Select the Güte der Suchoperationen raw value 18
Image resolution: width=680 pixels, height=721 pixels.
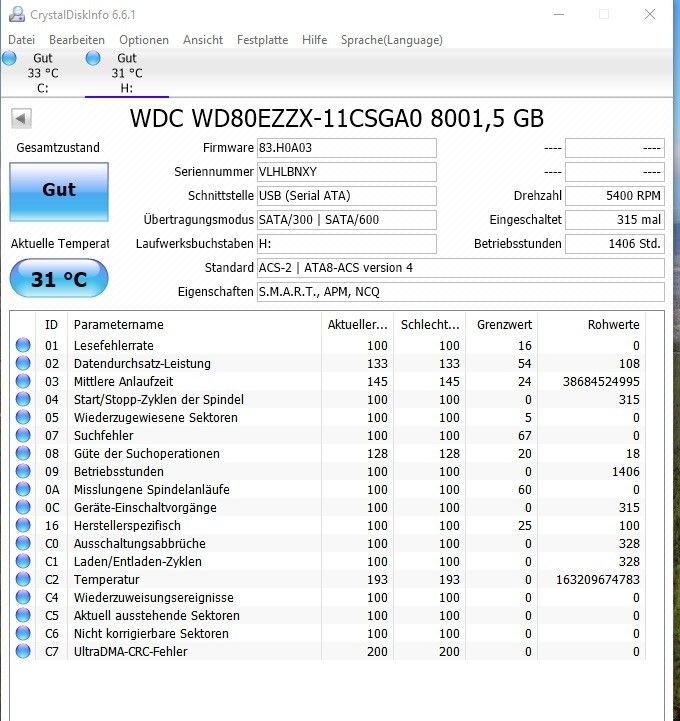[x=633, y=453]
